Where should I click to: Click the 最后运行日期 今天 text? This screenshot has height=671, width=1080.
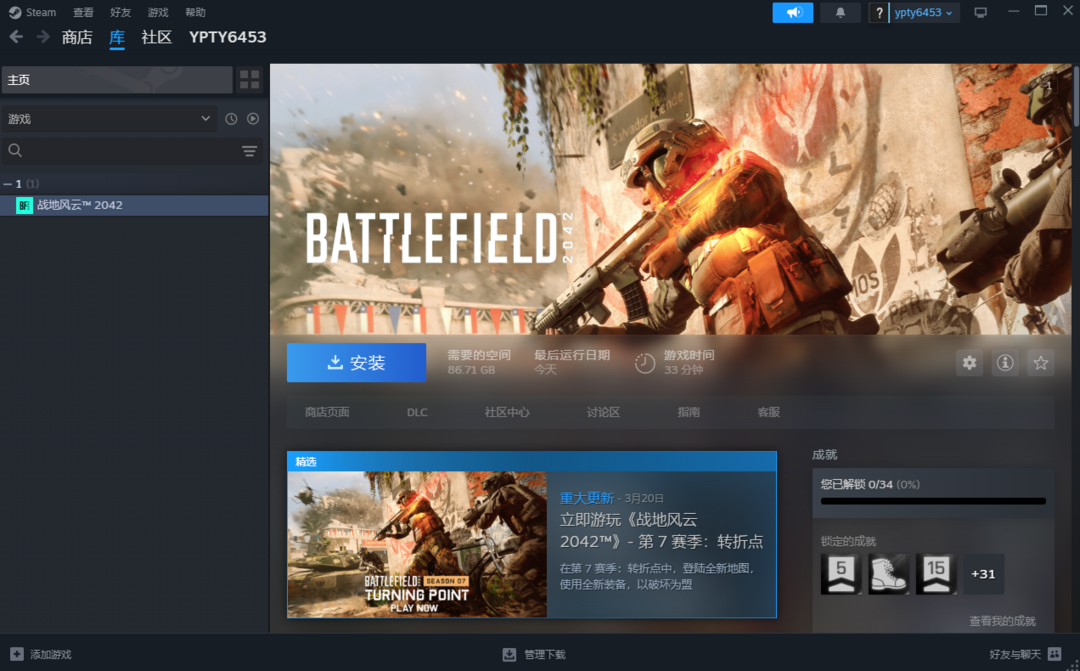tap(572, 362)
